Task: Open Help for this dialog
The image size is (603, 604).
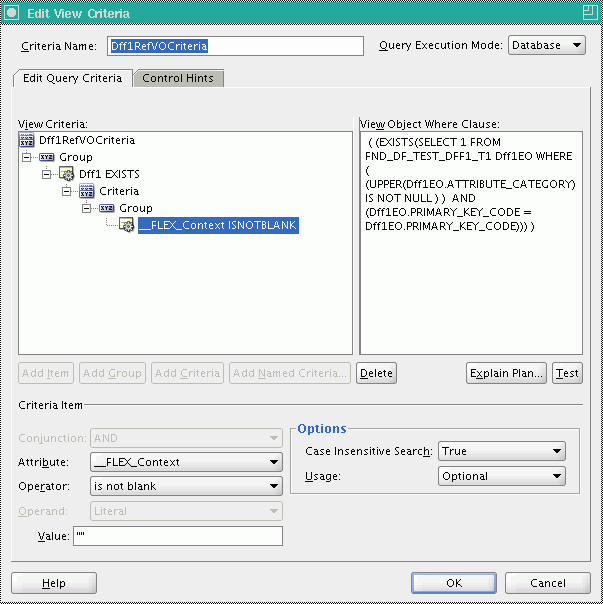Action: pos(54,583)
